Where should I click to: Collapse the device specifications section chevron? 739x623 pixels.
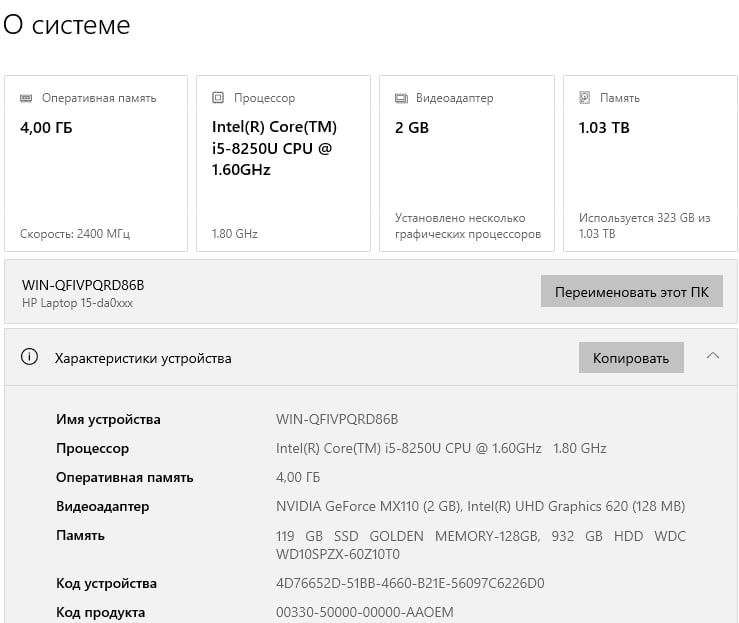(x=713, y=356)
